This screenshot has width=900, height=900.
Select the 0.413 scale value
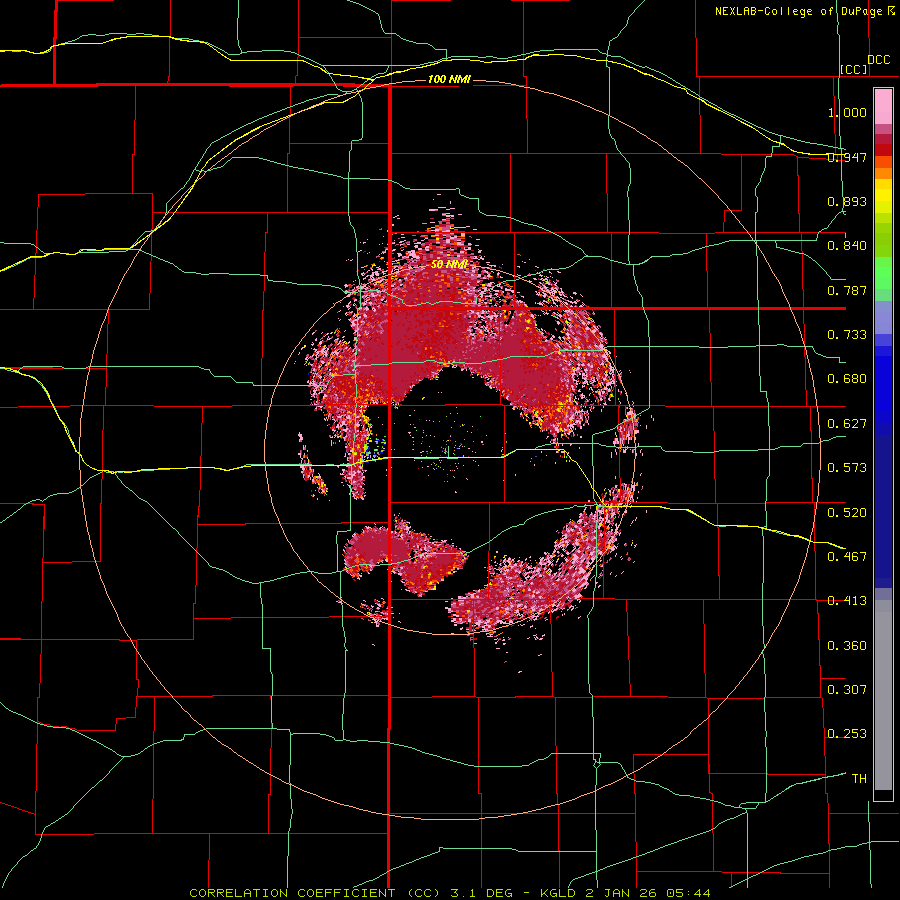(x=847, y=601)
